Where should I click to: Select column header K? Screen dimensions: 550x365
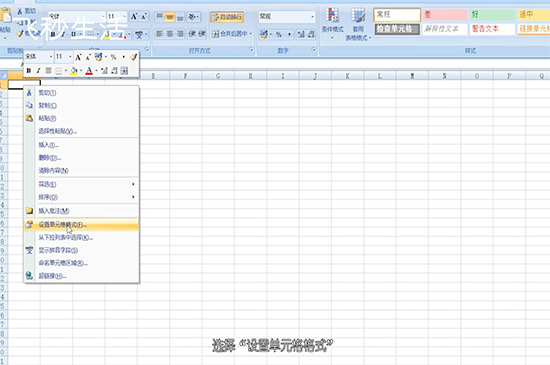[347, 76]
